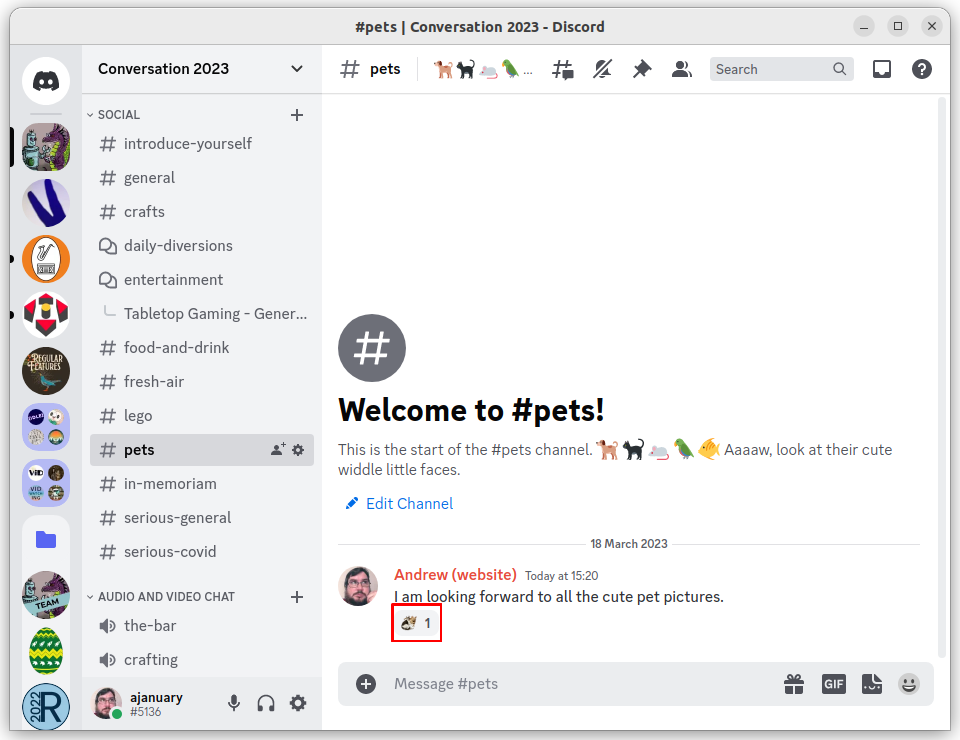Open the first server folder with four icons
The height and width of the screenshot is (740, 960).
pos(46,427)
